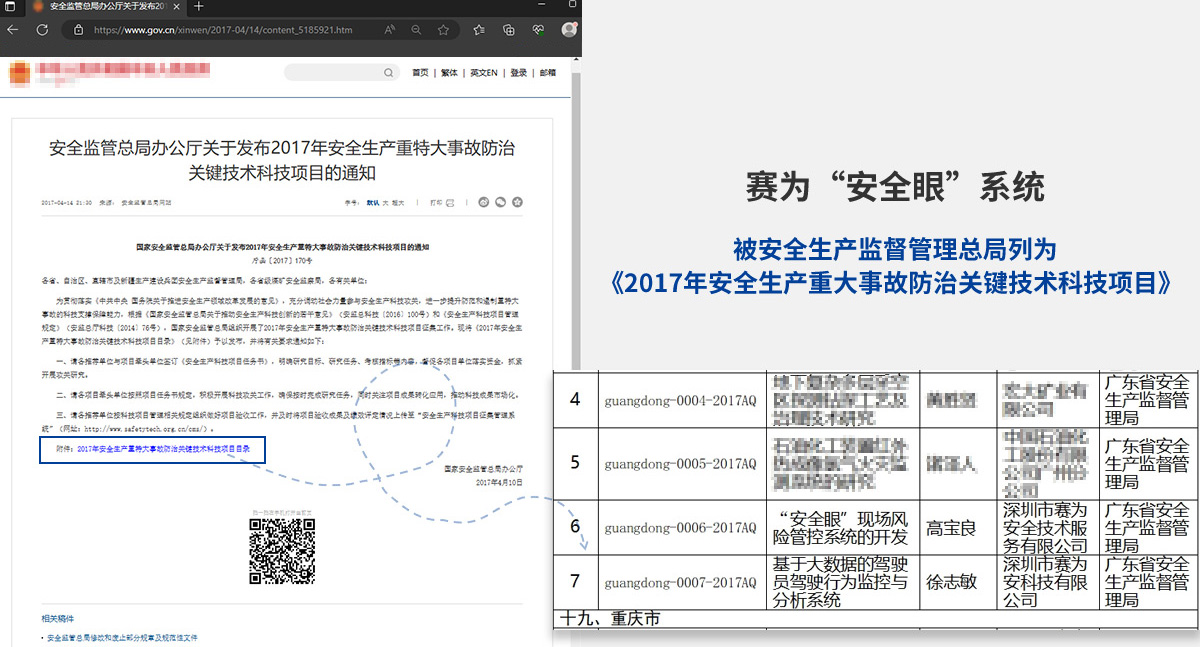Select the 安全监管总局办公厅 tab

click(104, 6)
